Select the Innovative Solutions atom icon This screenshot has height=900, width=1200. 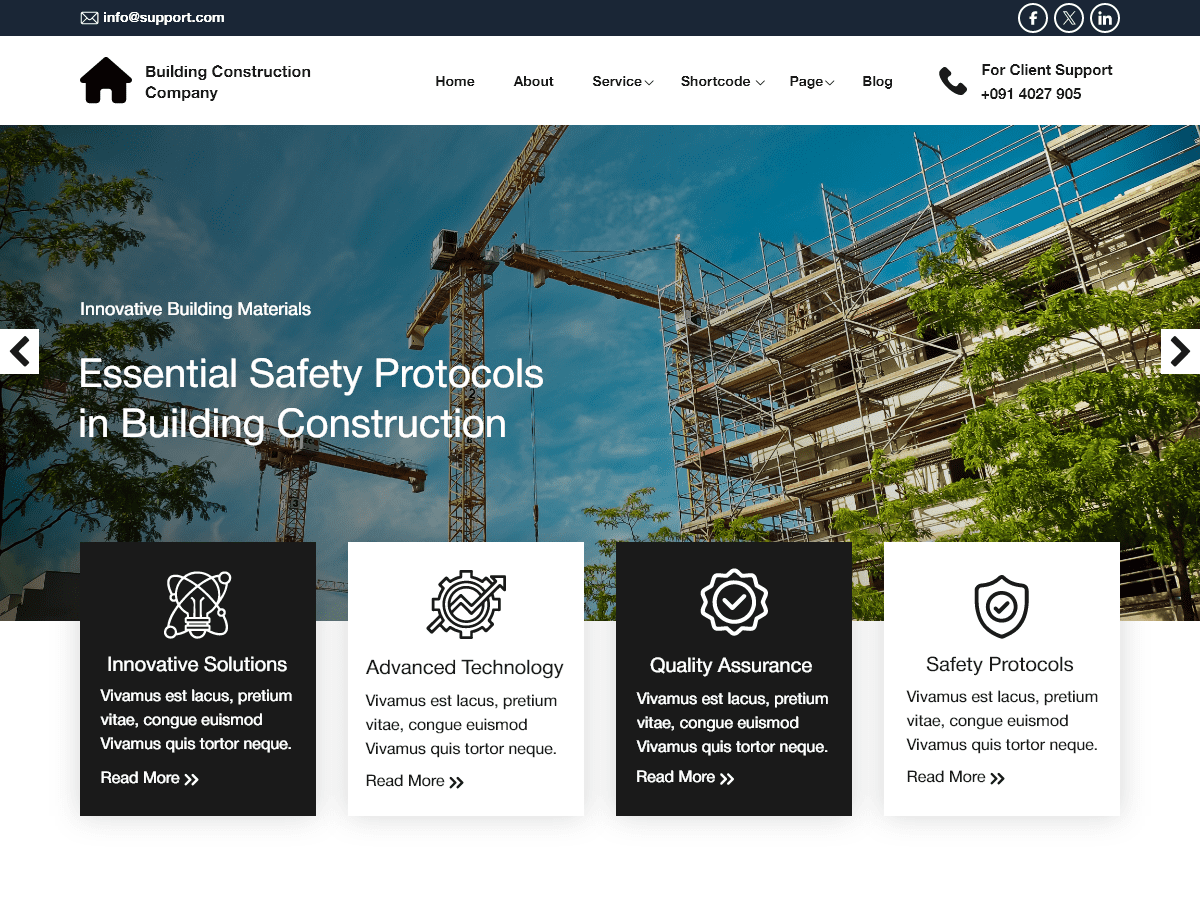197,604
